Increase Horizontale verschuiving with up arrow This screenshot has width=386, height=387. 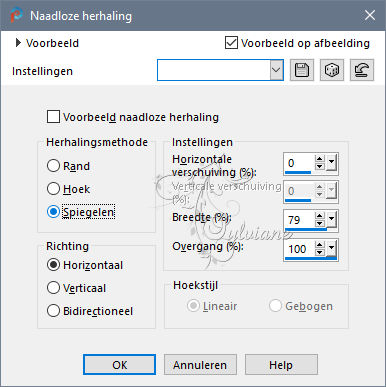(x=320, y=159)
